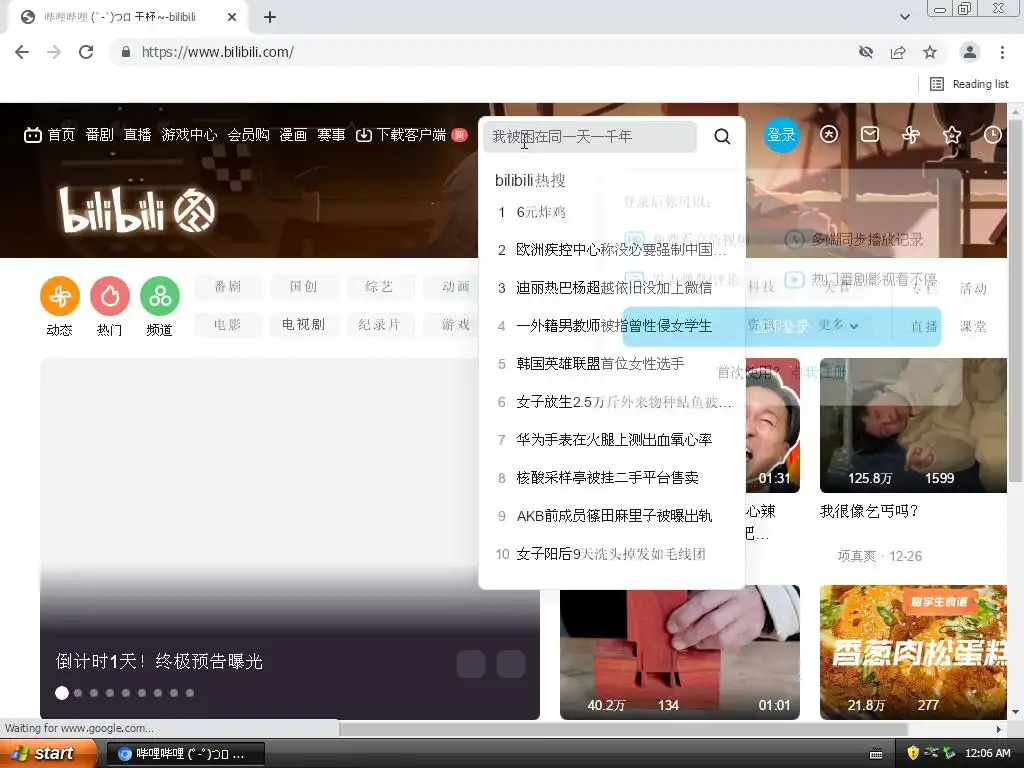Open the 大会员 membership icon
Screen dimensions: 1024x768
(829, 135)
